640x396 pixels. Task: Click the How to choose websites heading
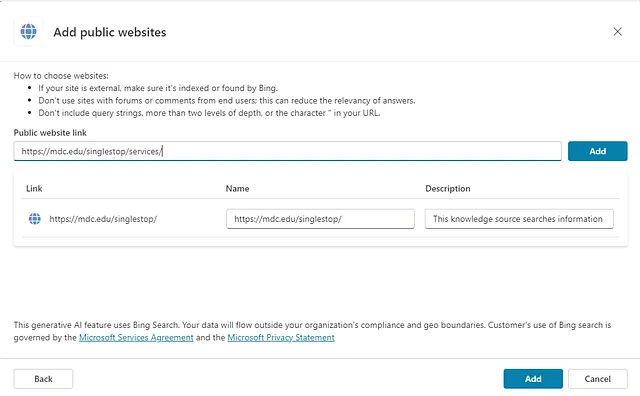[x=61, y=76]
